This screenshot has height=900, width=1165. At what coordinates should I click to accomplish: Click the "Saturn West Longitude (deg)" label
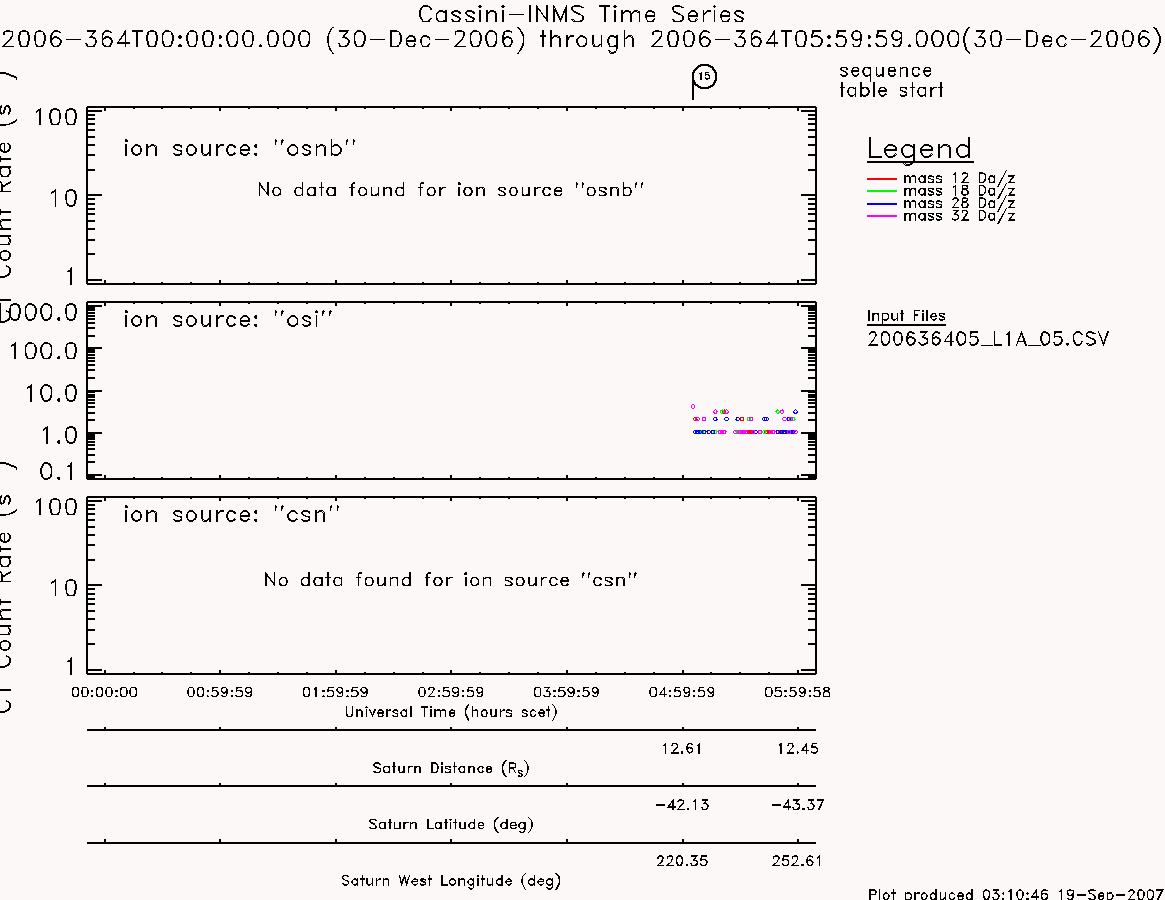(x=450, y=881)
